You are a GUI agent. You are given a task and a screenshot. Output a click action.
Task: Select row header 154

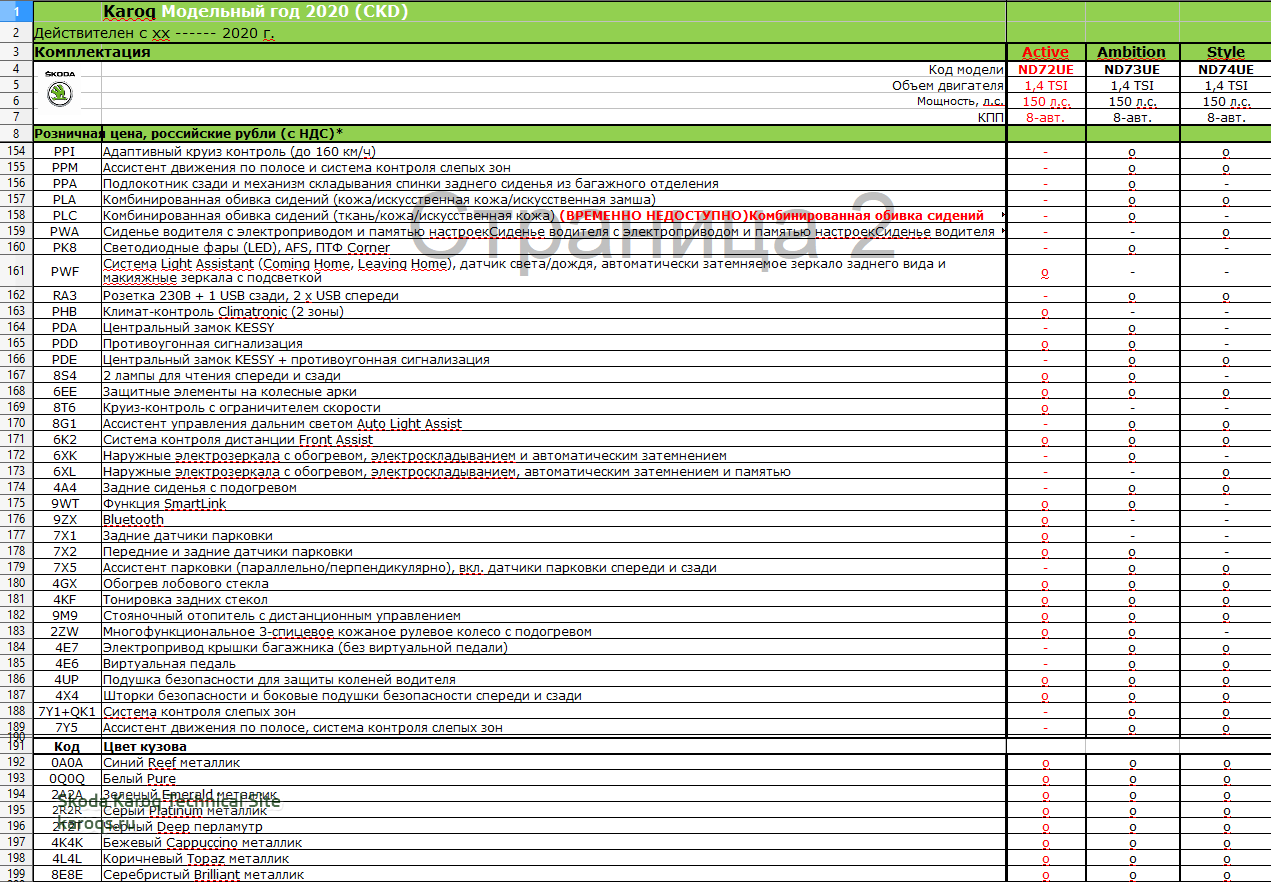tap(16, 151)
